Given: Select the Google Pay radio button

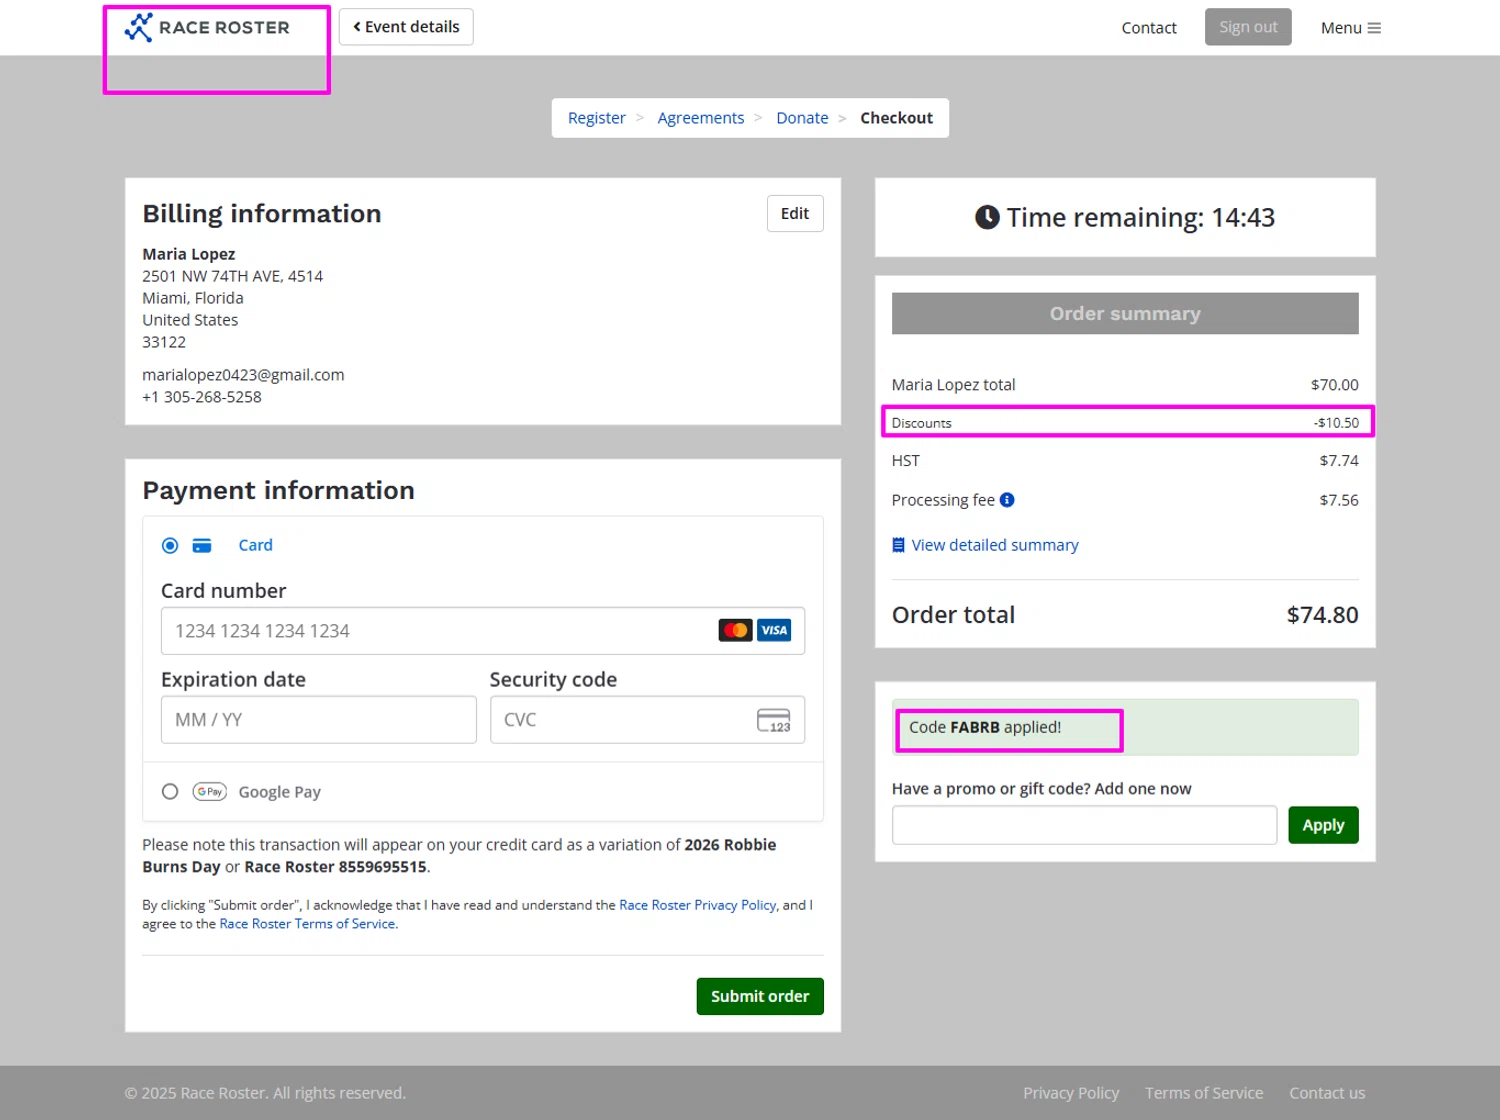Looking at the screenshot, I should point(170,791).
